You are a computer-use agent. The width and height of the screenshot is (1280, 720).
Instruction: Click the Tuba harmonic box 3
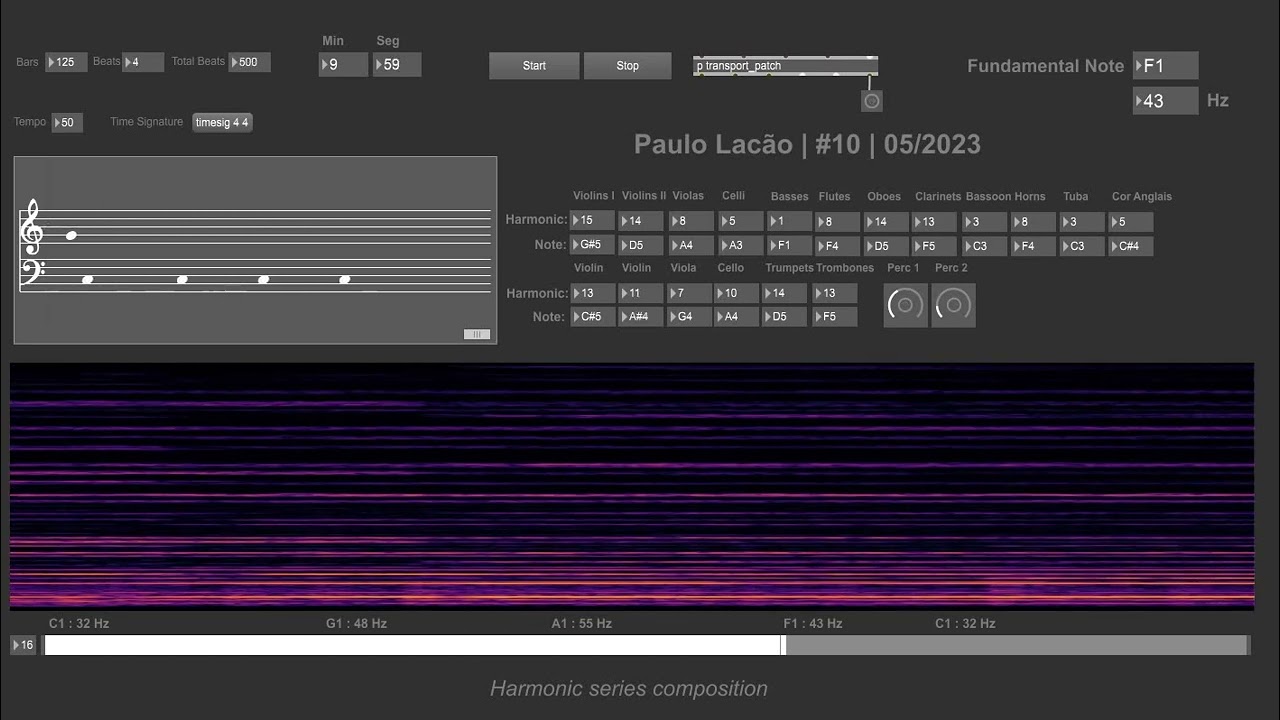pyautogui.click(x=1082, y=221)
